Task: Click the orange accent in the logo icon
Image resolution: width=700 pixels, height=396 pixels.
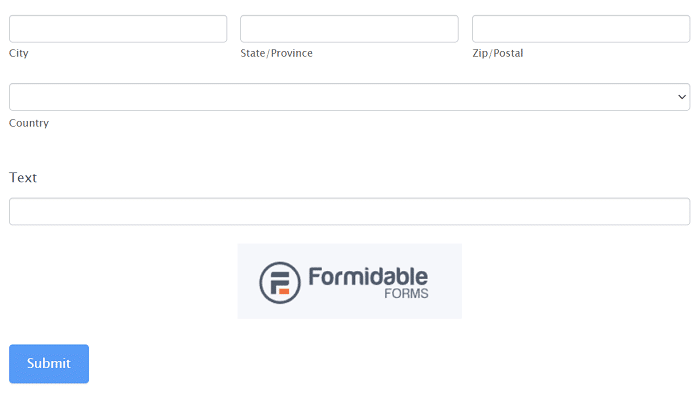Action: [284, 292]
